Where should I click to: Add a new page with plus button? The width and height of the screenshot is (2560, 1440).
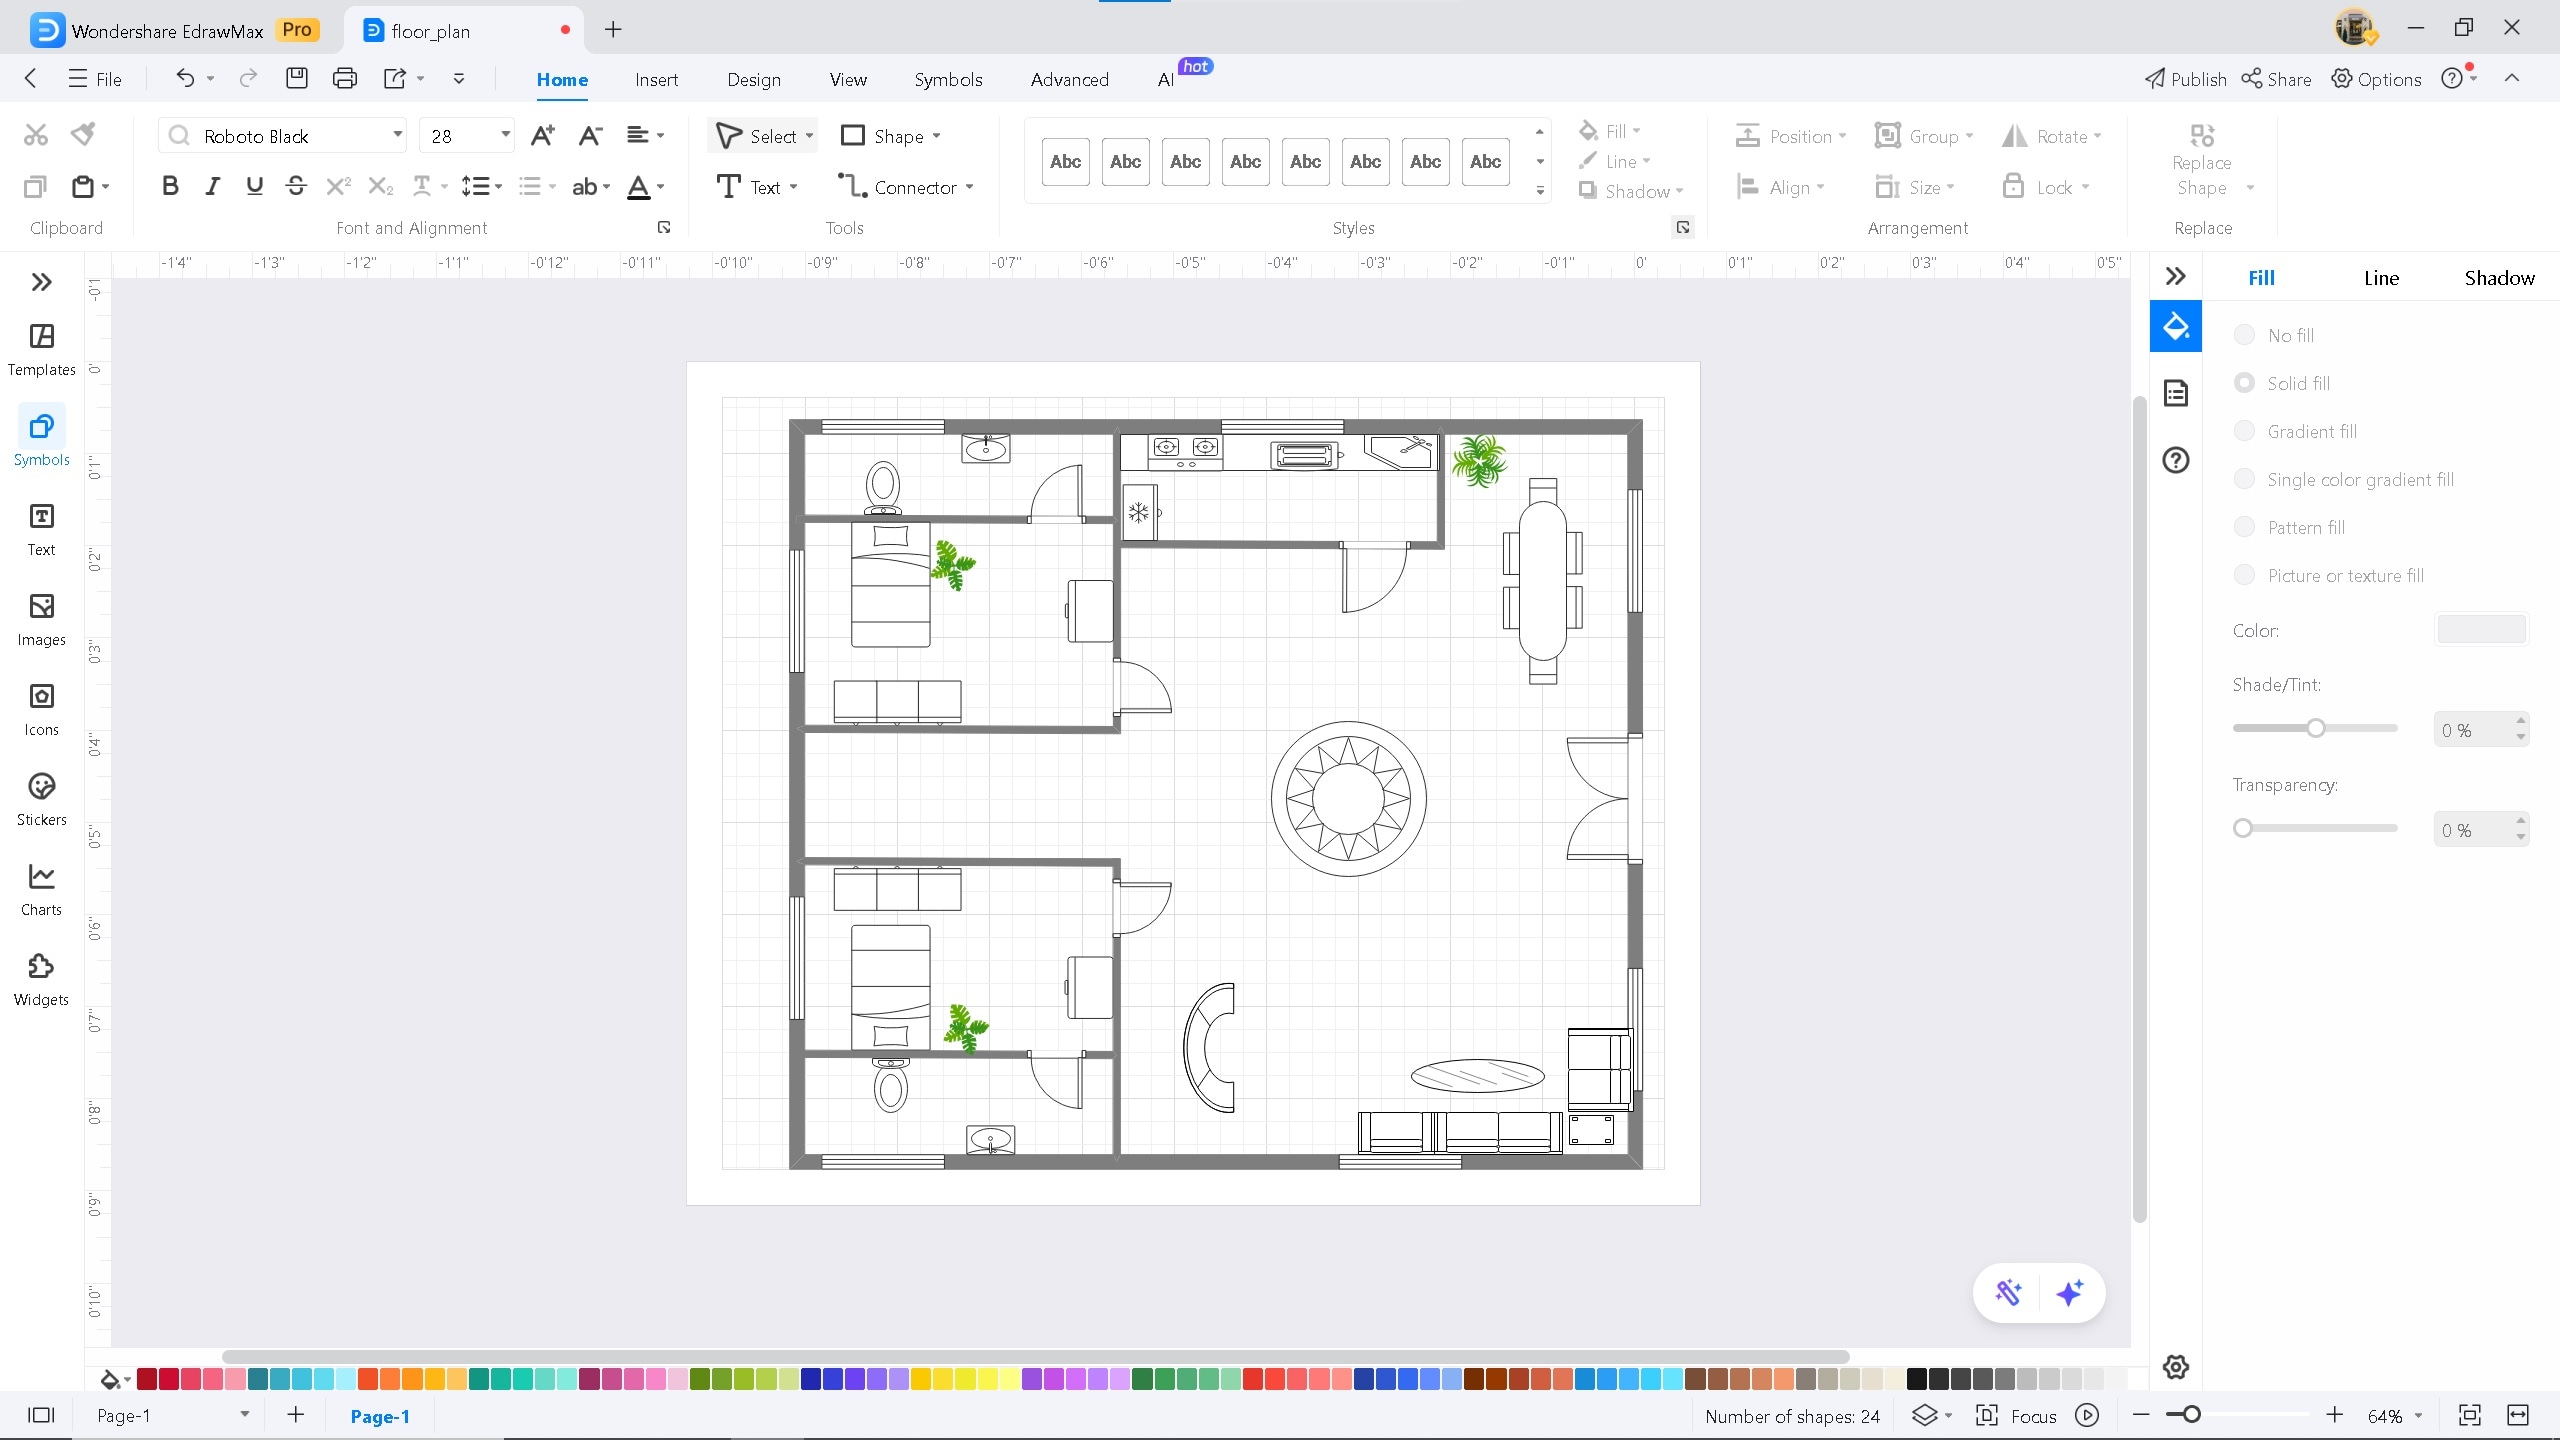[x=295, y=1415]
